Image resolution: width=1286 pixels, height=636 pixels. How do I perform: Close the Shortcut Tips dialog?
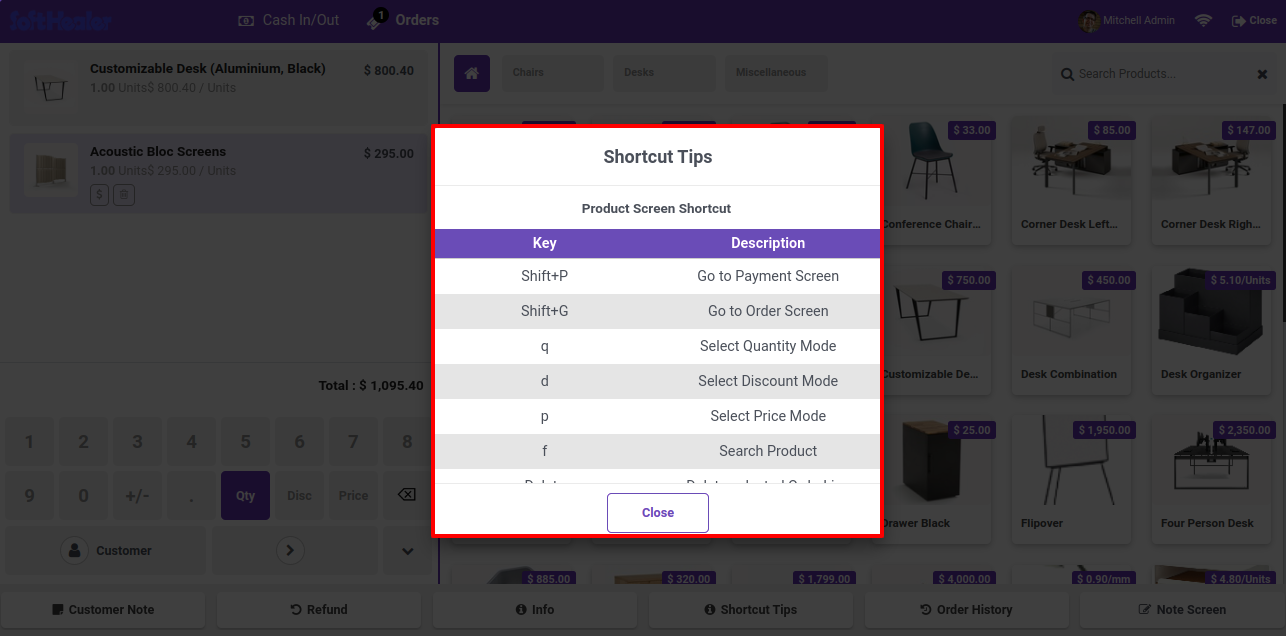coord(658,513)
